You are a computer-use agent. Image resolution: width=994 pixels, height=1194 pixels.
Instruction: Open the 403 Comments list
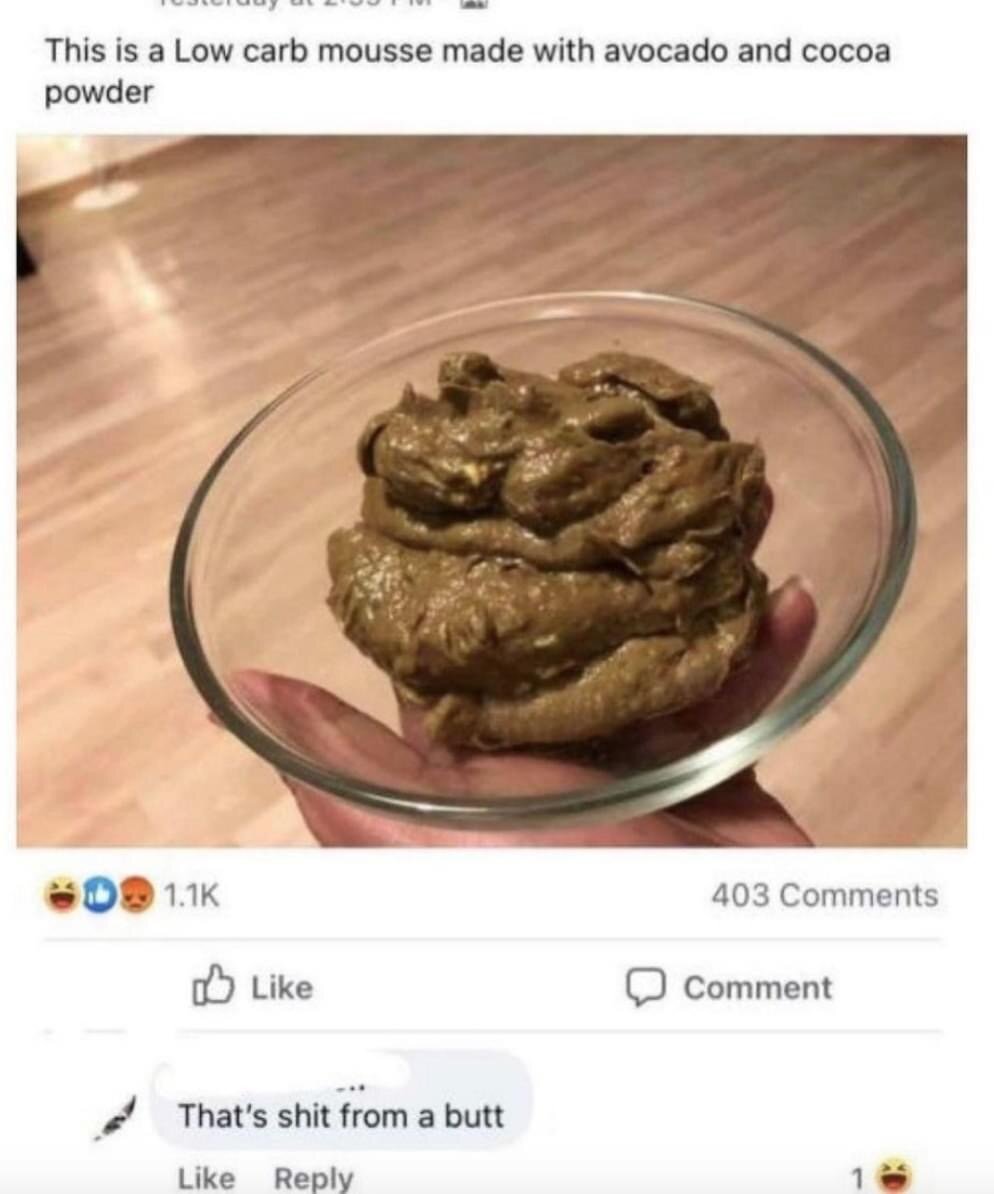click(x=825, y=895)
